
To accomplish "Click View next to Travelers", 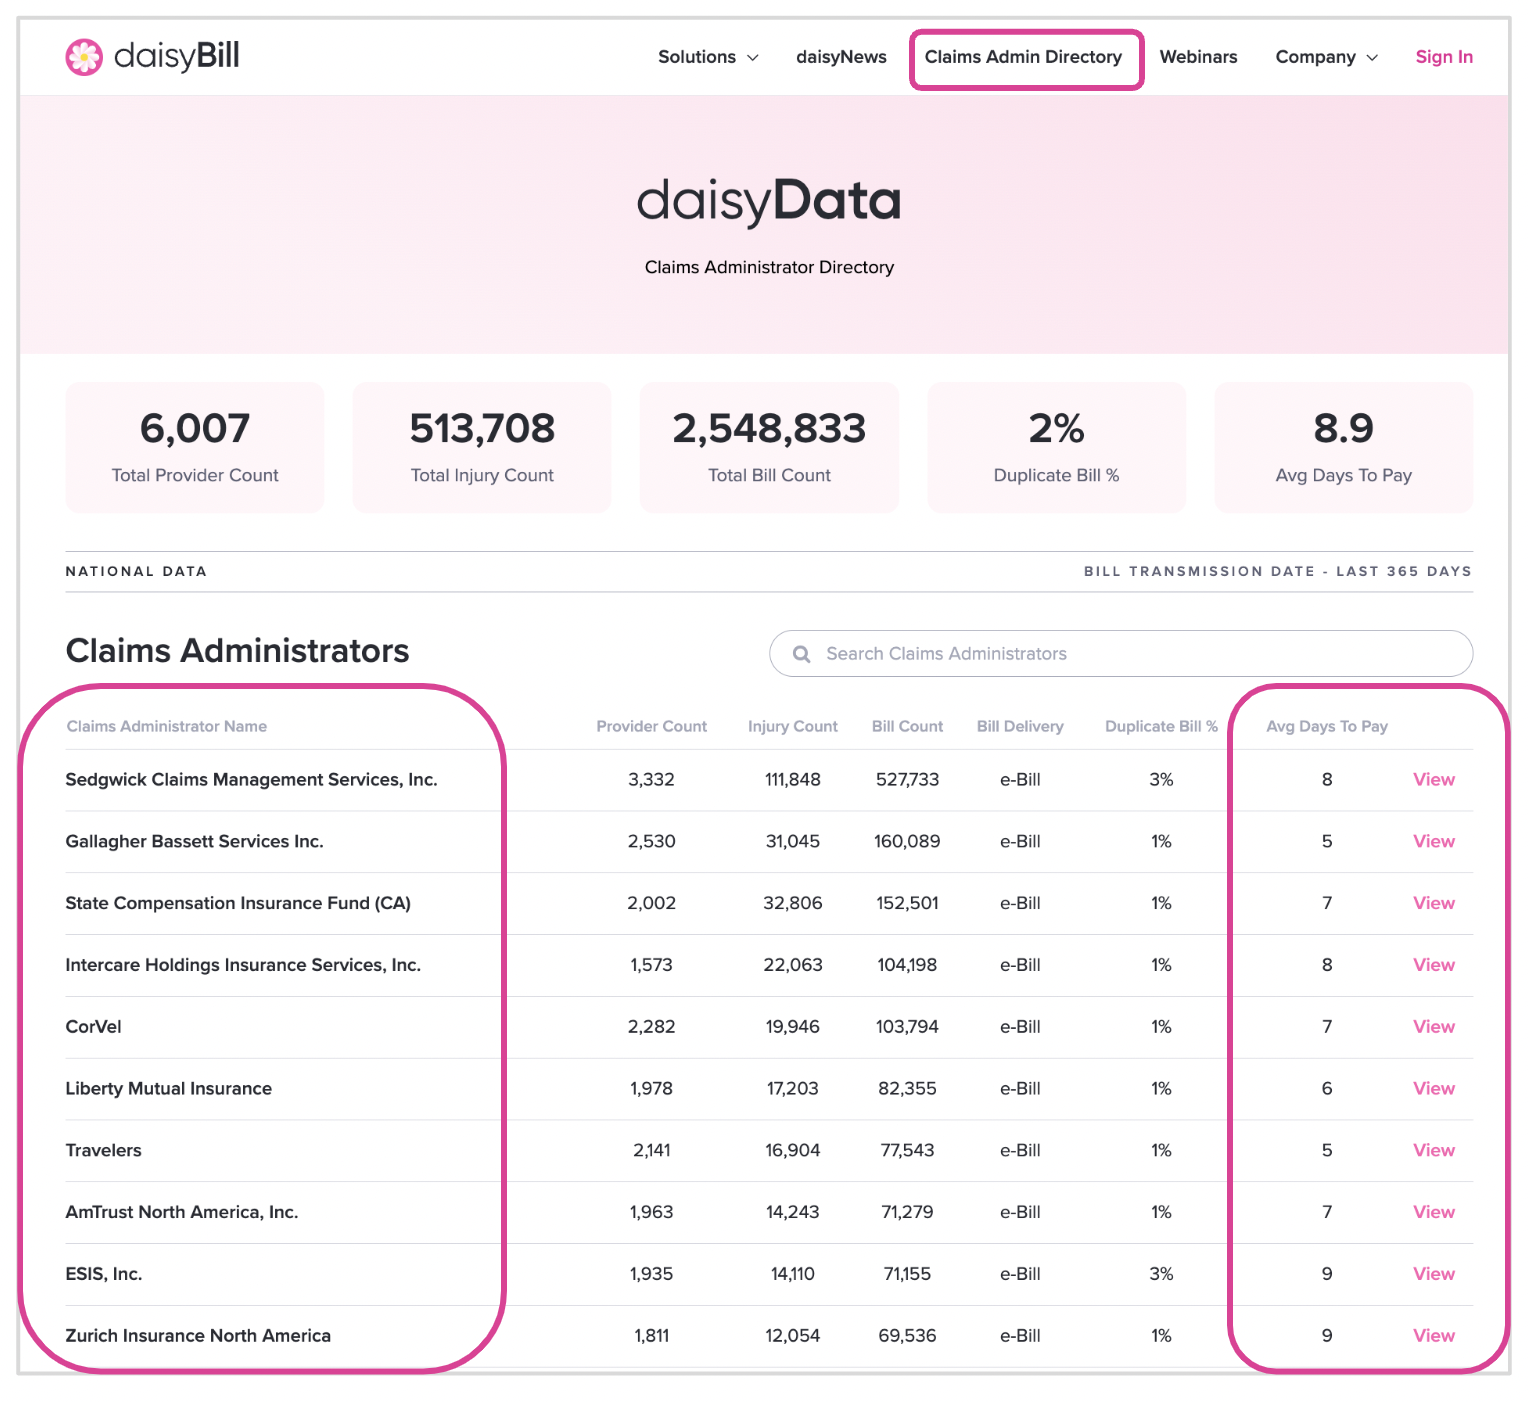I will (1434, 1150).
